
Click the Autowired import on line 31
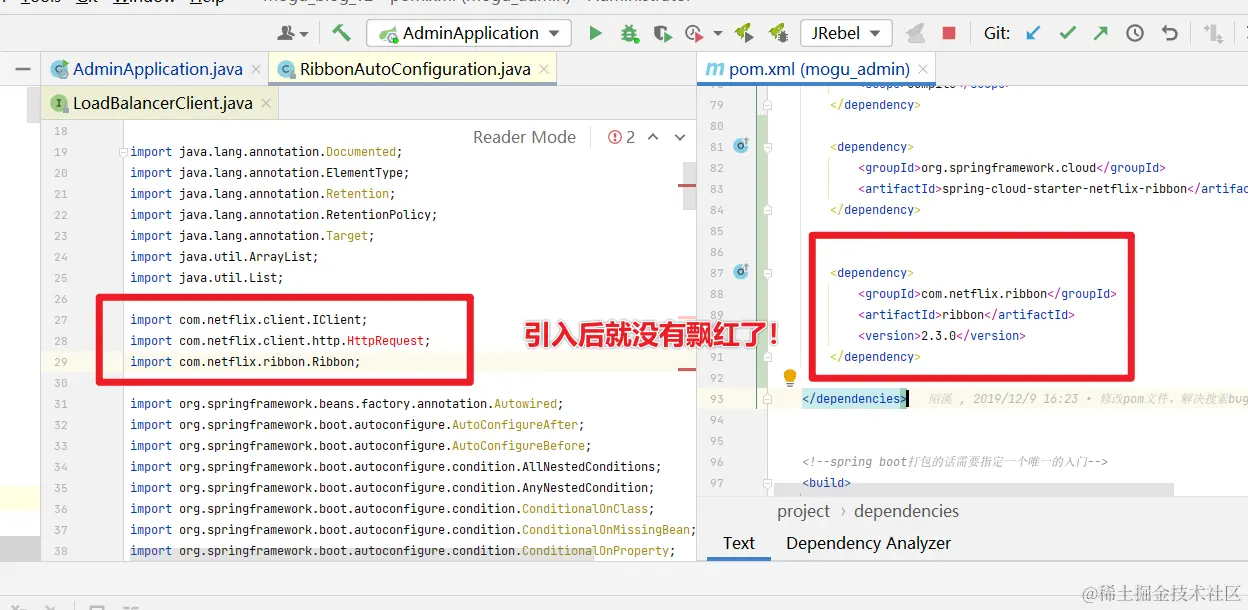tap(347, 404)
